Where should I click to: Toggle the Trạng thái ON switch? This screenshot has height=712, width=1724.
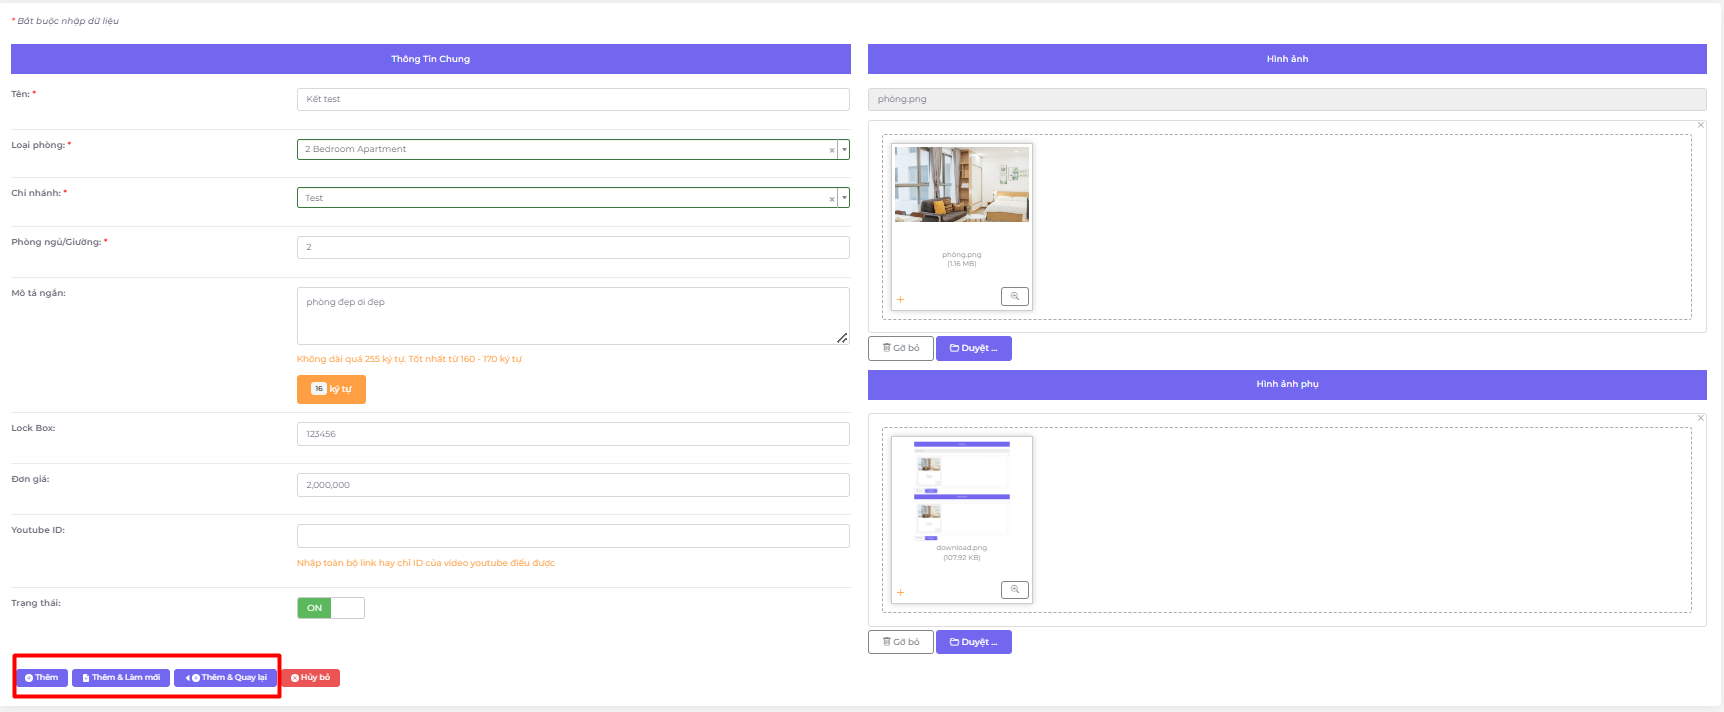330,608
